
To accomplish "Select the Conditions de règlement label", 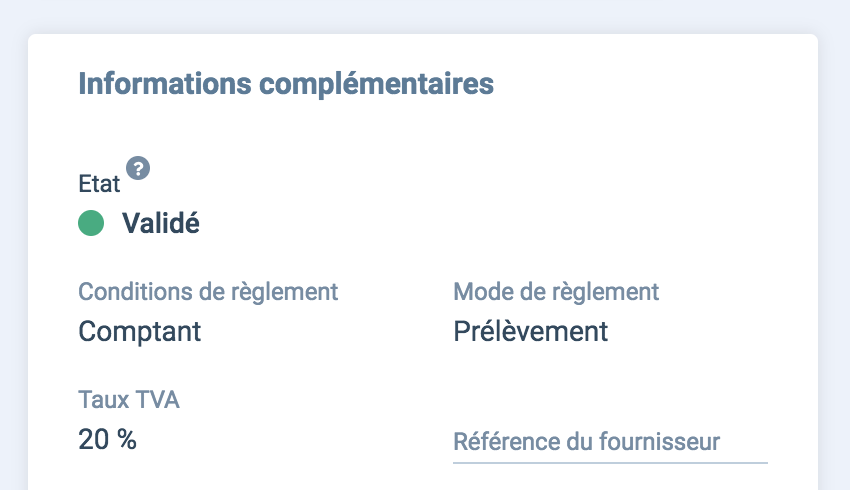I will click(x=208, y=292).
